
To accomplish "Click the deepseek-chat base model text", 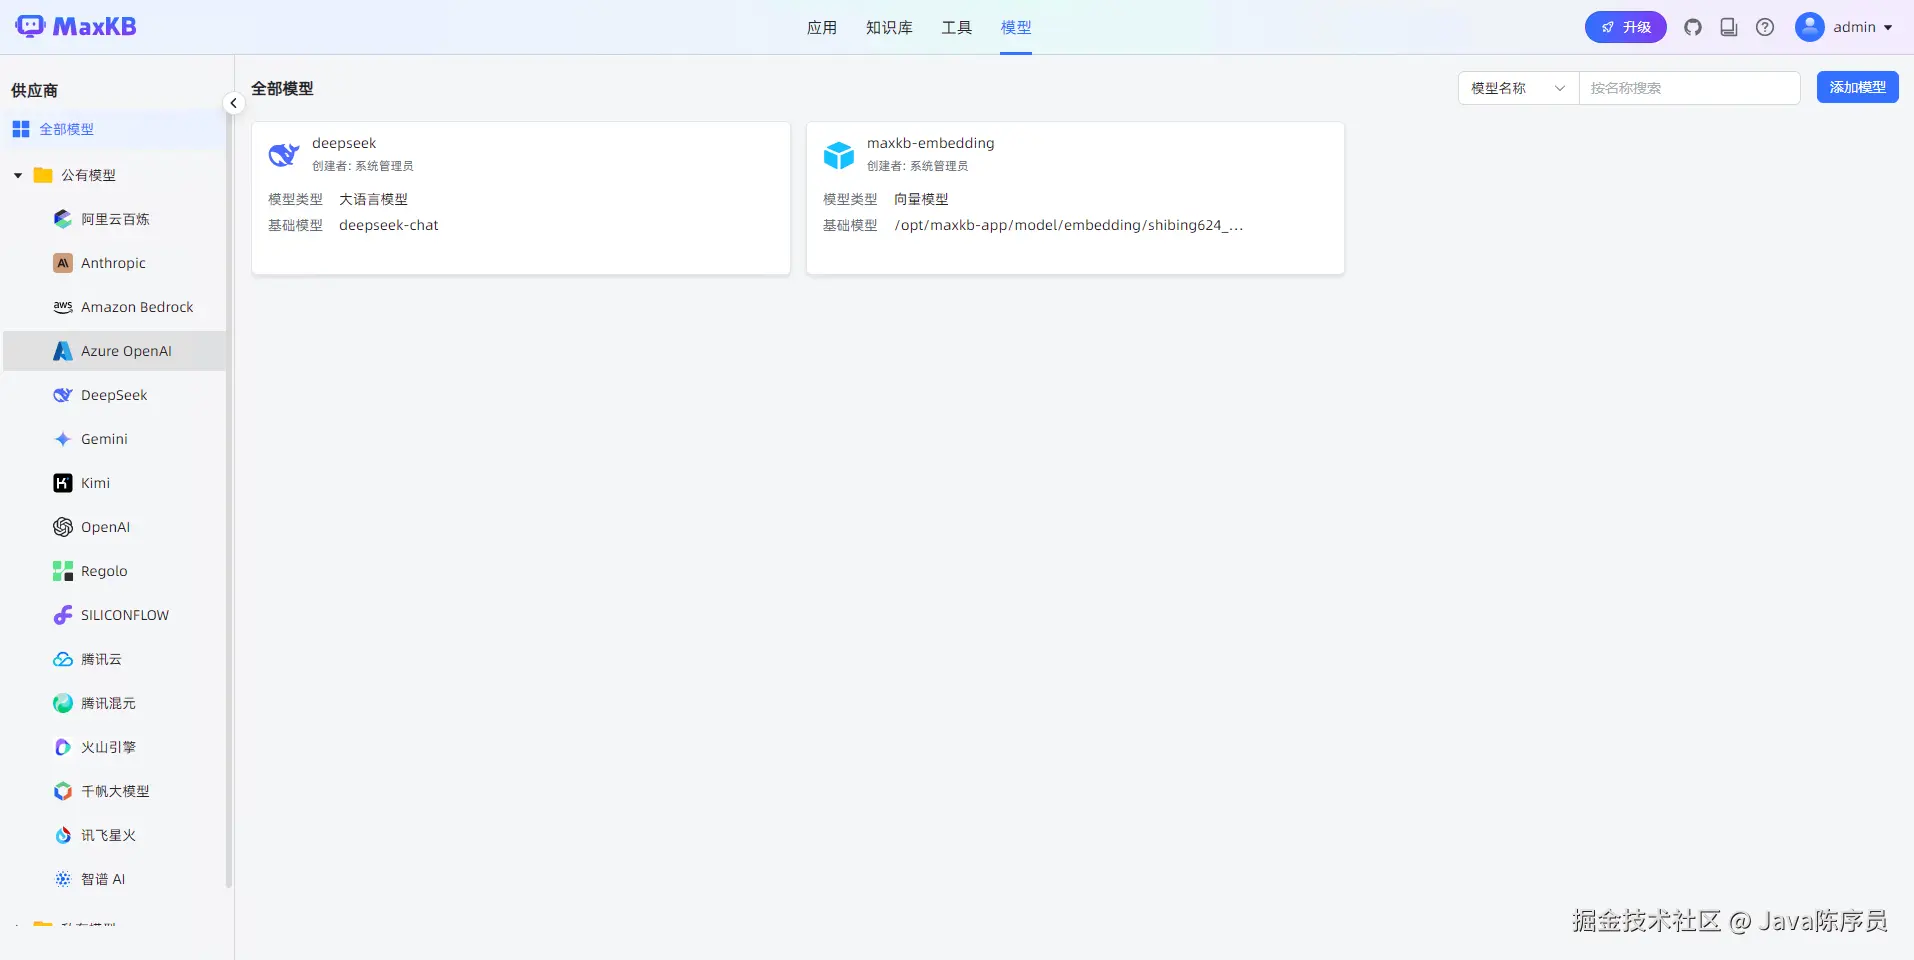I will click(389, 225).
